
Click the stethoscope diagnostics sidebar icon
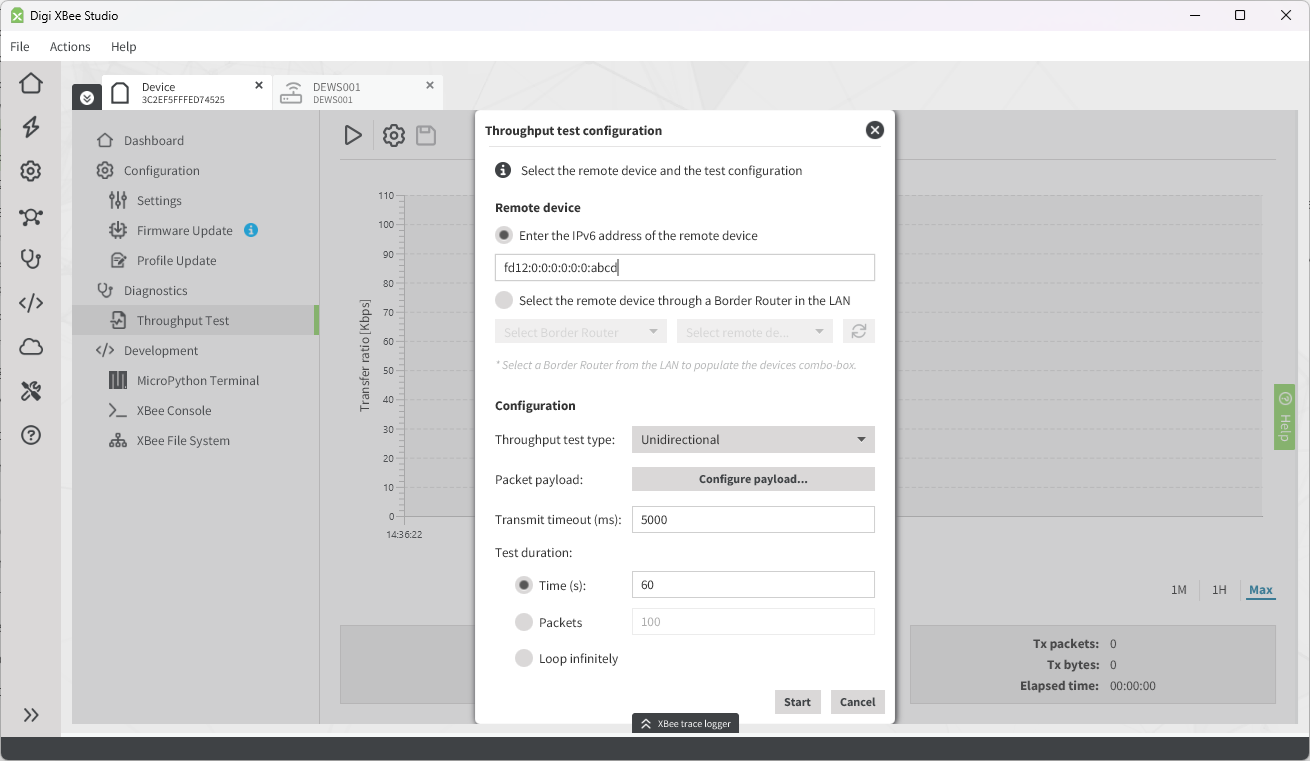31,259
